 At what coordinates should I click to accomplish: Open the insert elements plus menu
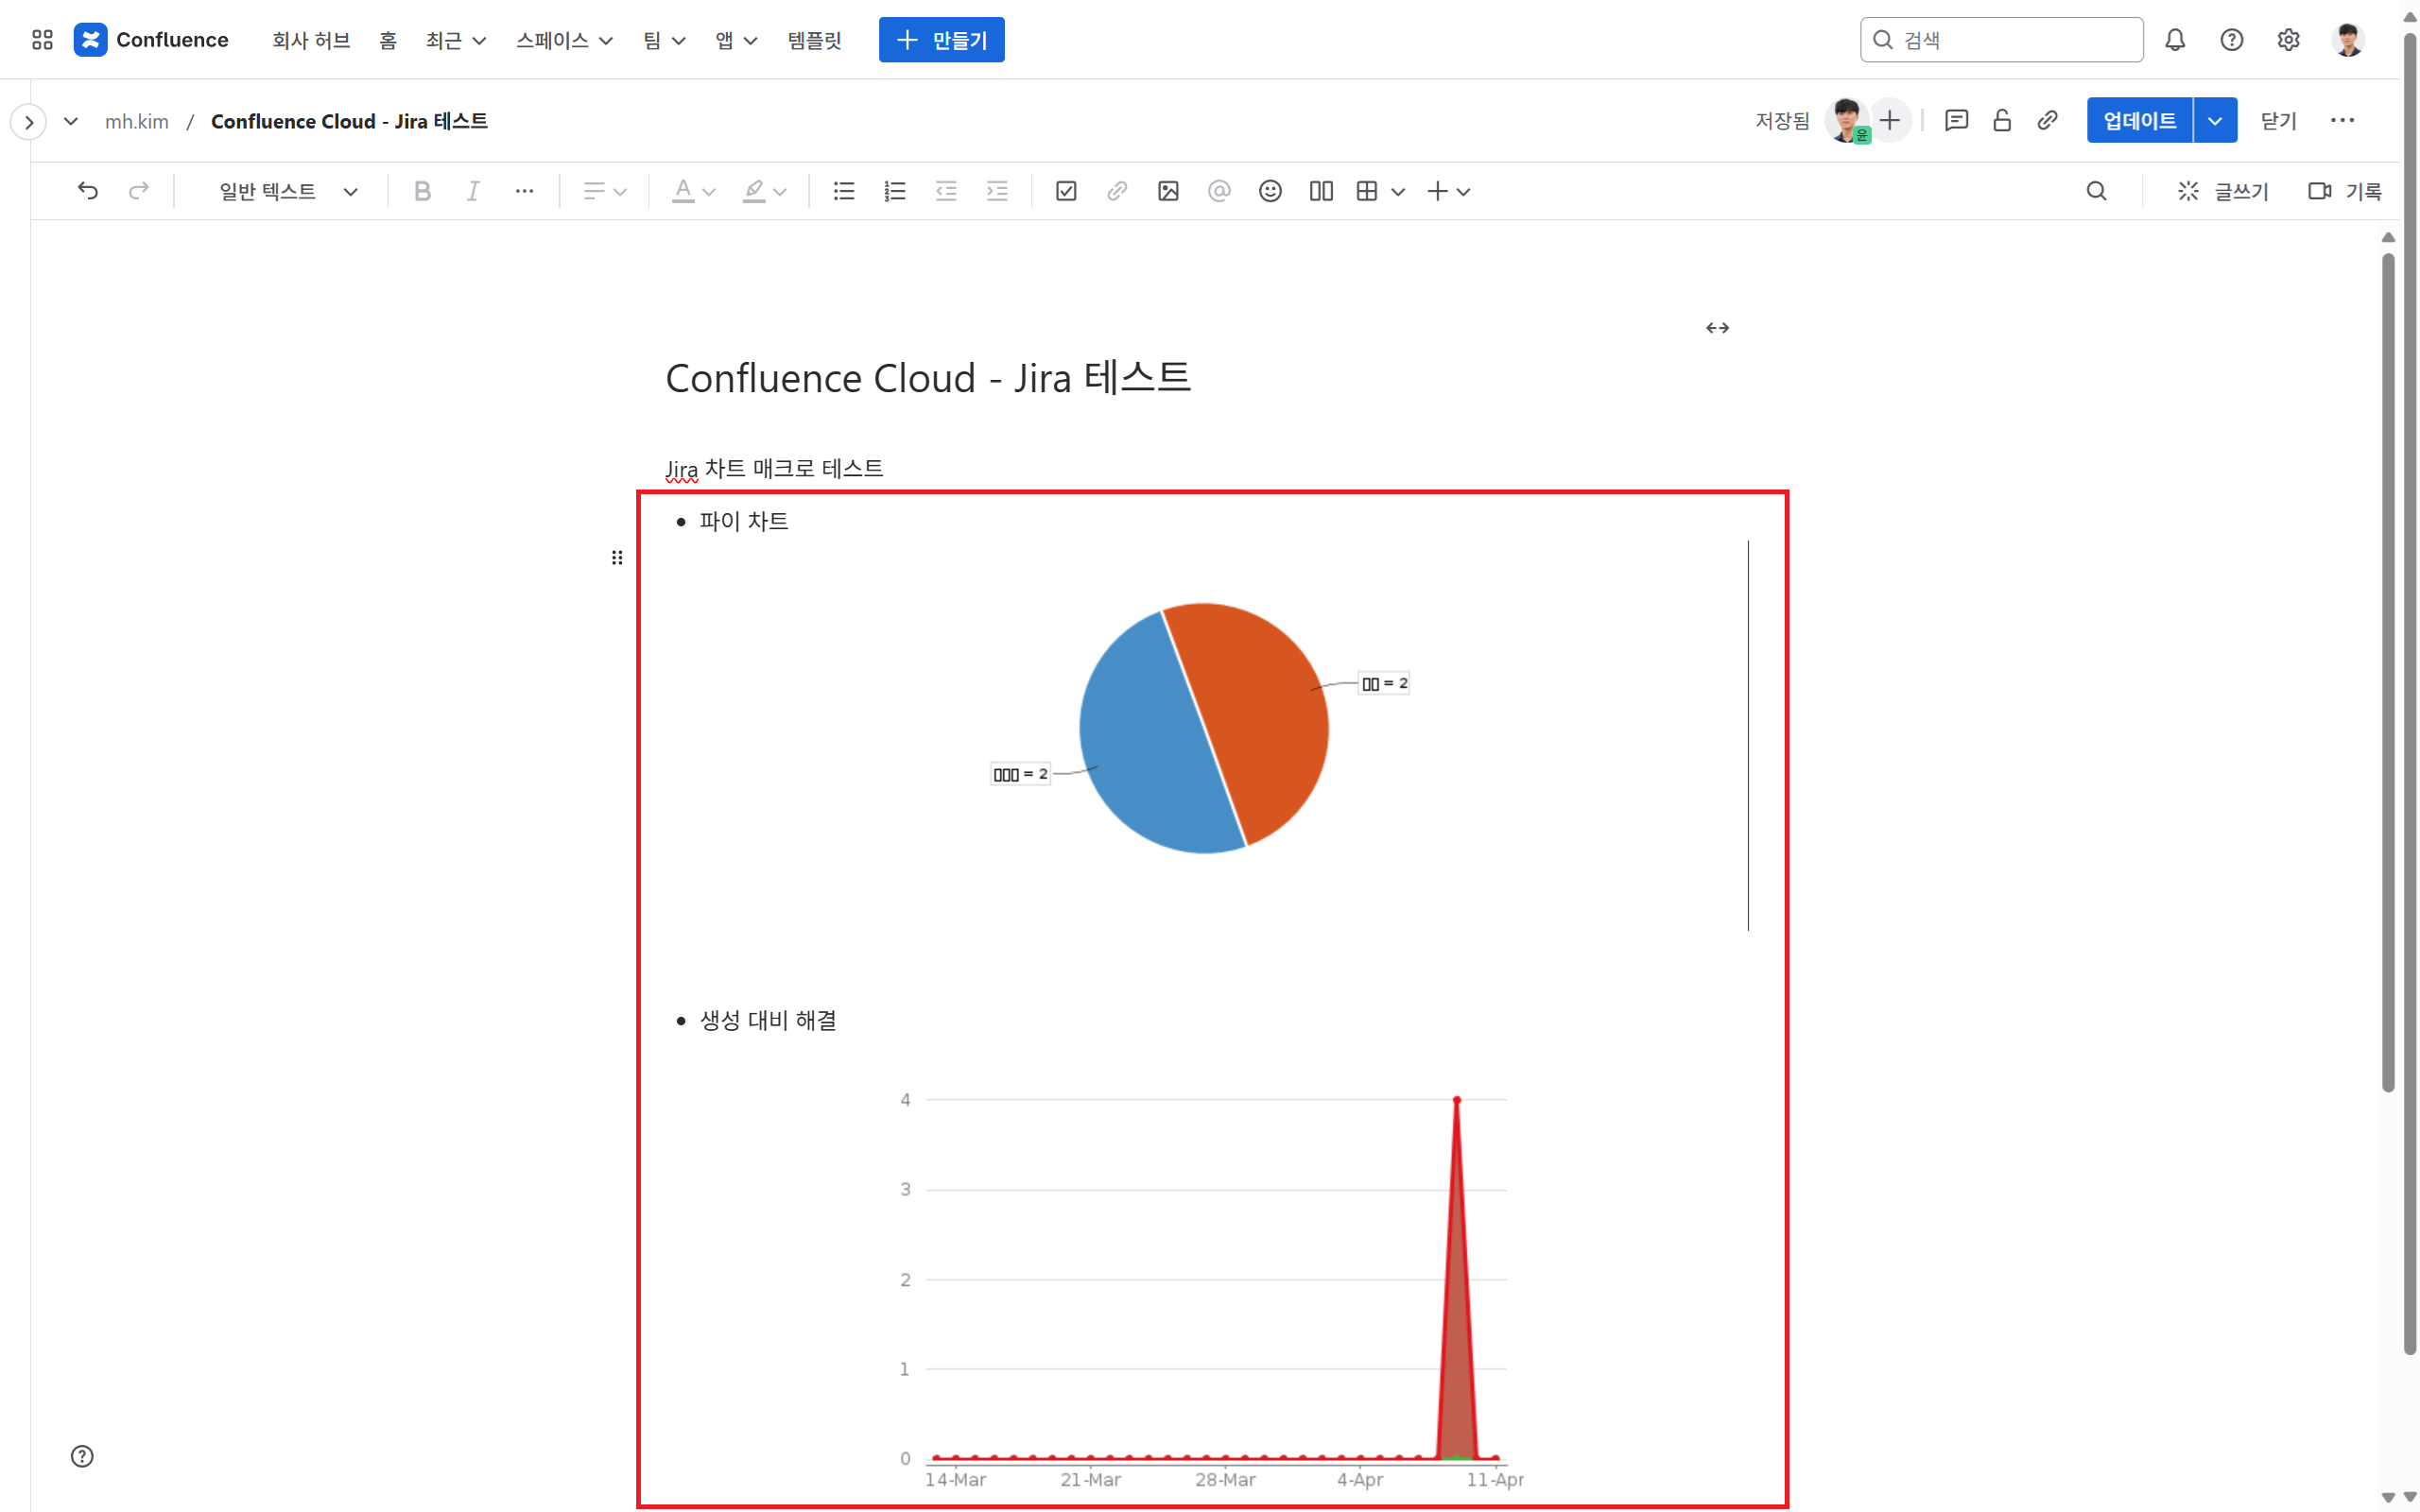click(x=1448, y=191)
